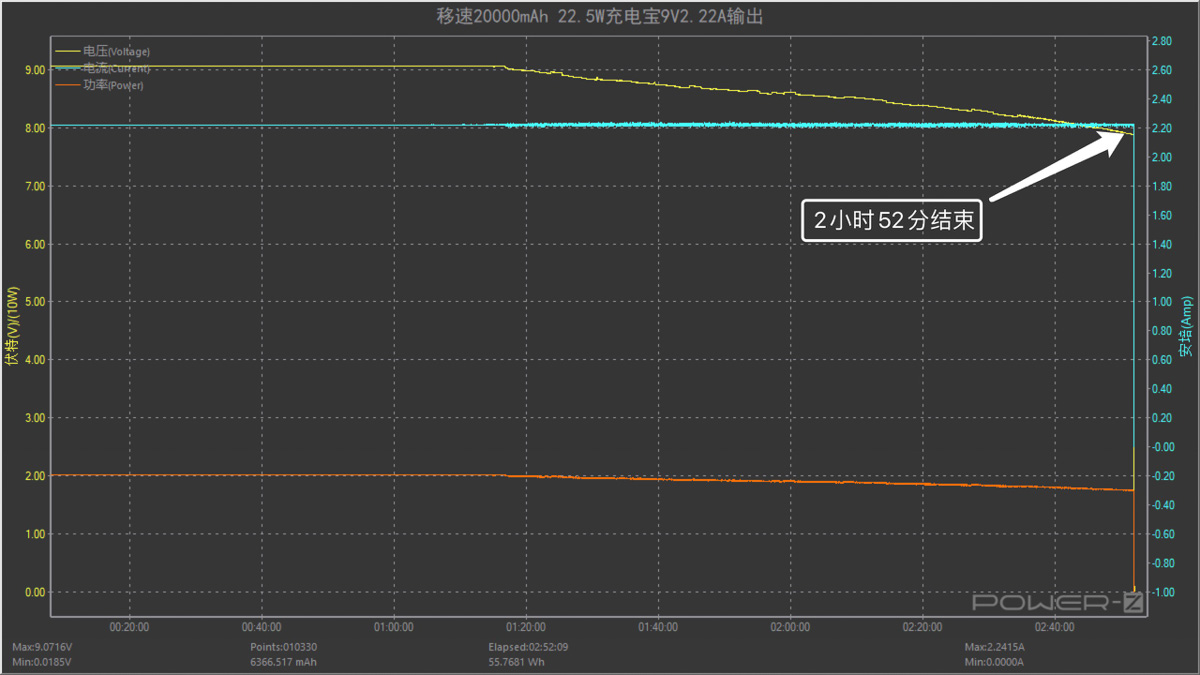Click the 55.7681 Wh energy readout
The image size is (1200, 675).
pos(516,662)
